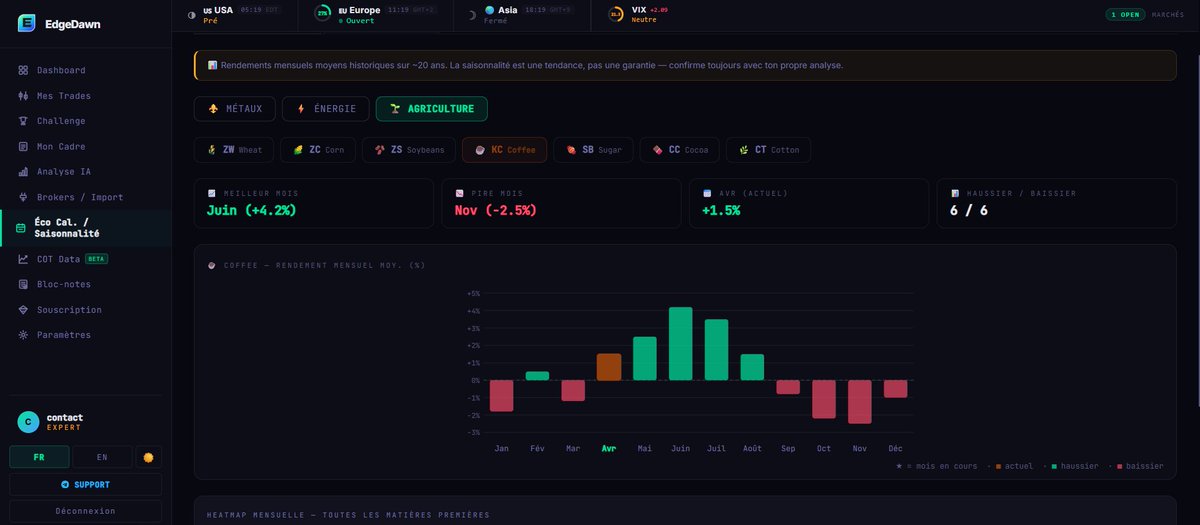The width and height of the screenshot is (1200, 525).
Task: Click the VIX gauge ring icon
Action: pyautogui.click(x=617, y=14)
